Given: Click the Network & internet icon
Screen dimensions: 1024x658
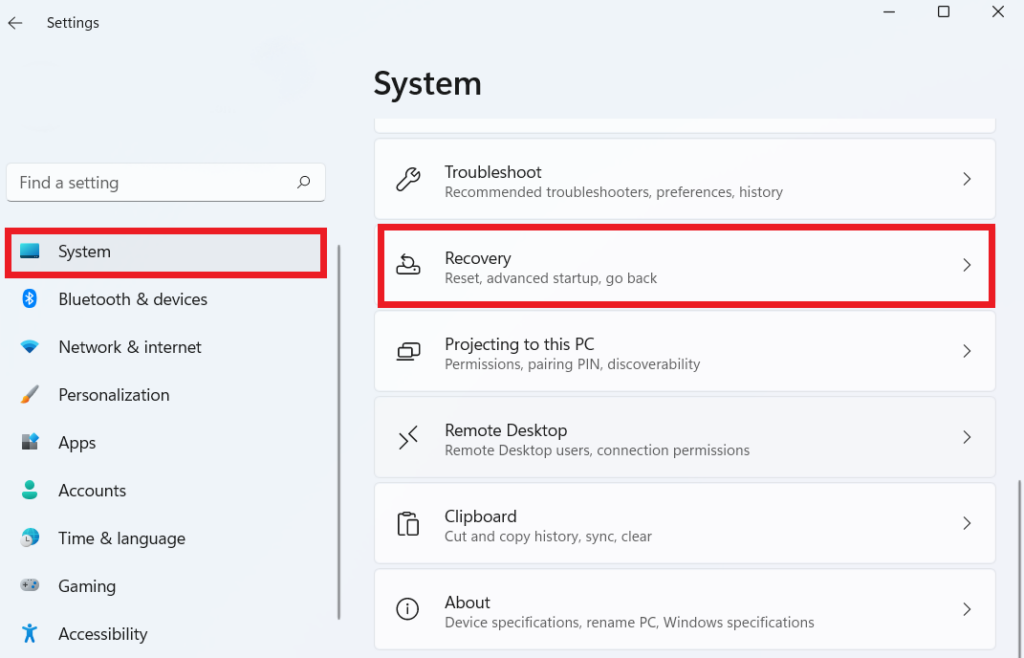Looking at the screenshot, I should point(28,347).
